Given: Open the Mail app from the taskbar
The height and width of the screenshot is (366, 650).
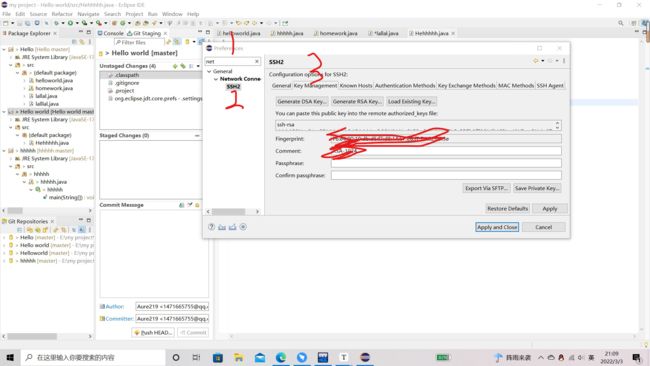Looking at the screenshot, I should (x=260, y=357).
